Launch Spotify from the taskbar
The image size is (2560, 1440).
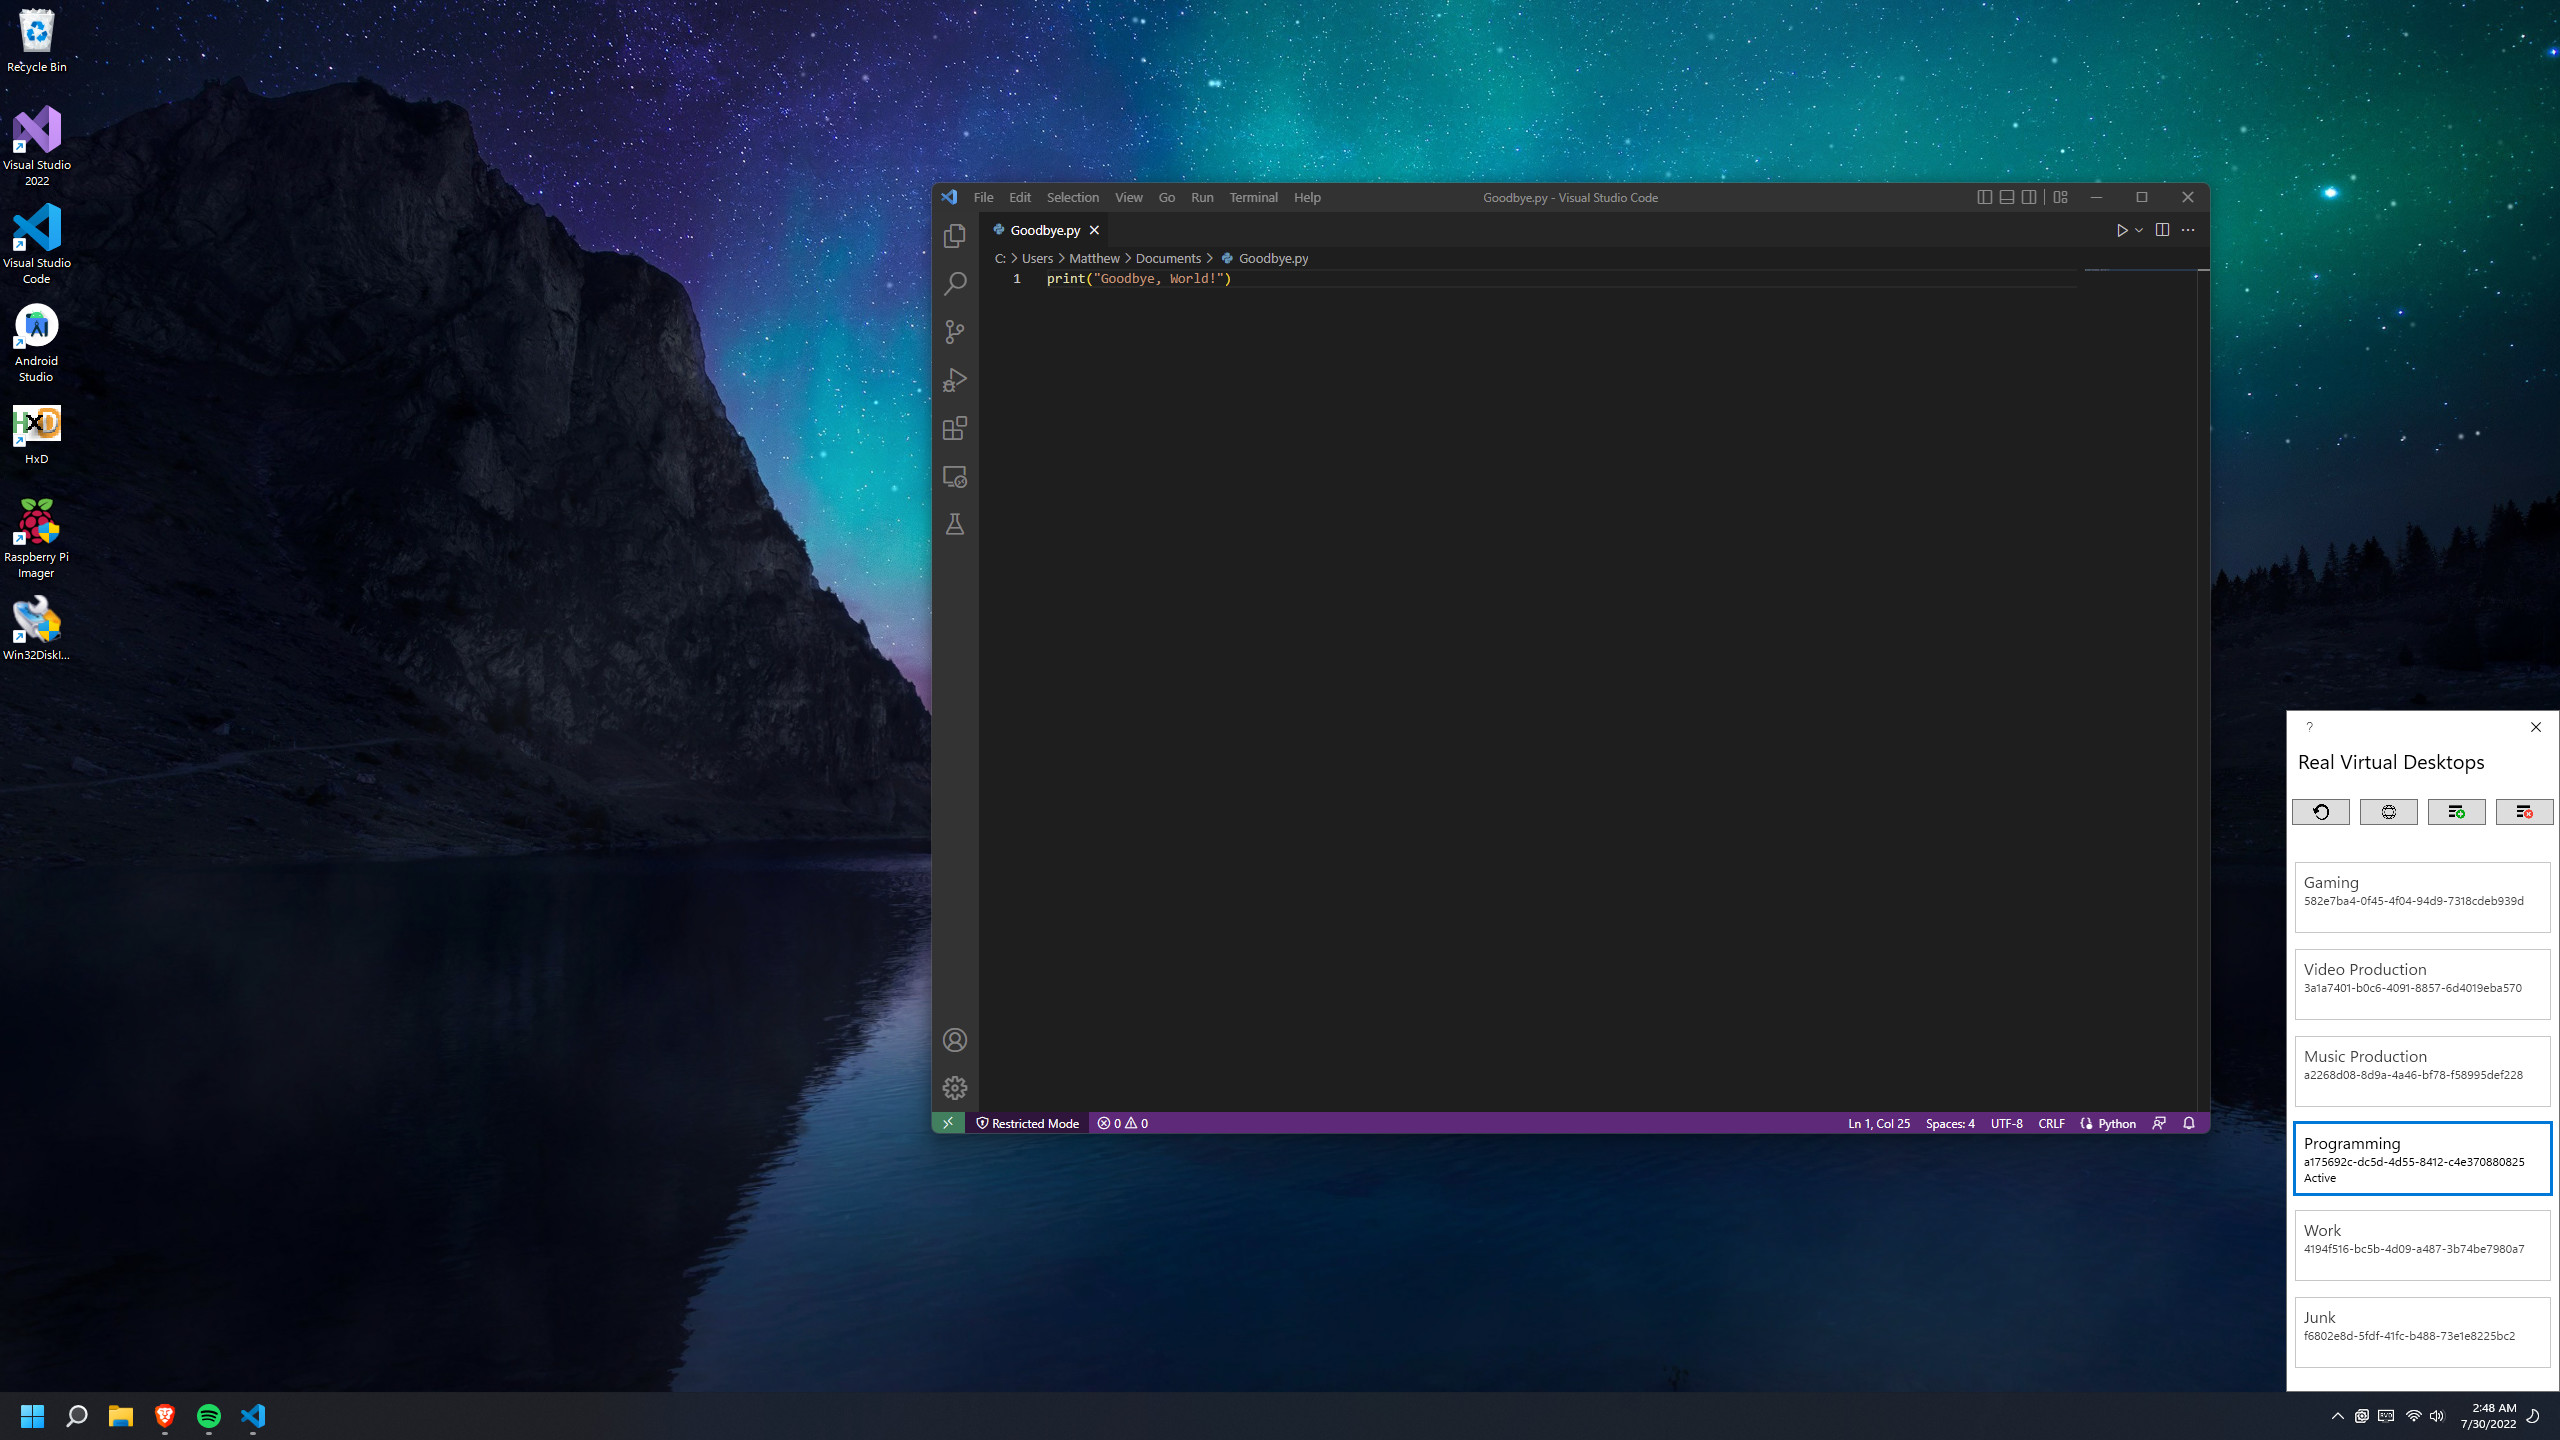pyautogui.click(x=208, y=1416)
